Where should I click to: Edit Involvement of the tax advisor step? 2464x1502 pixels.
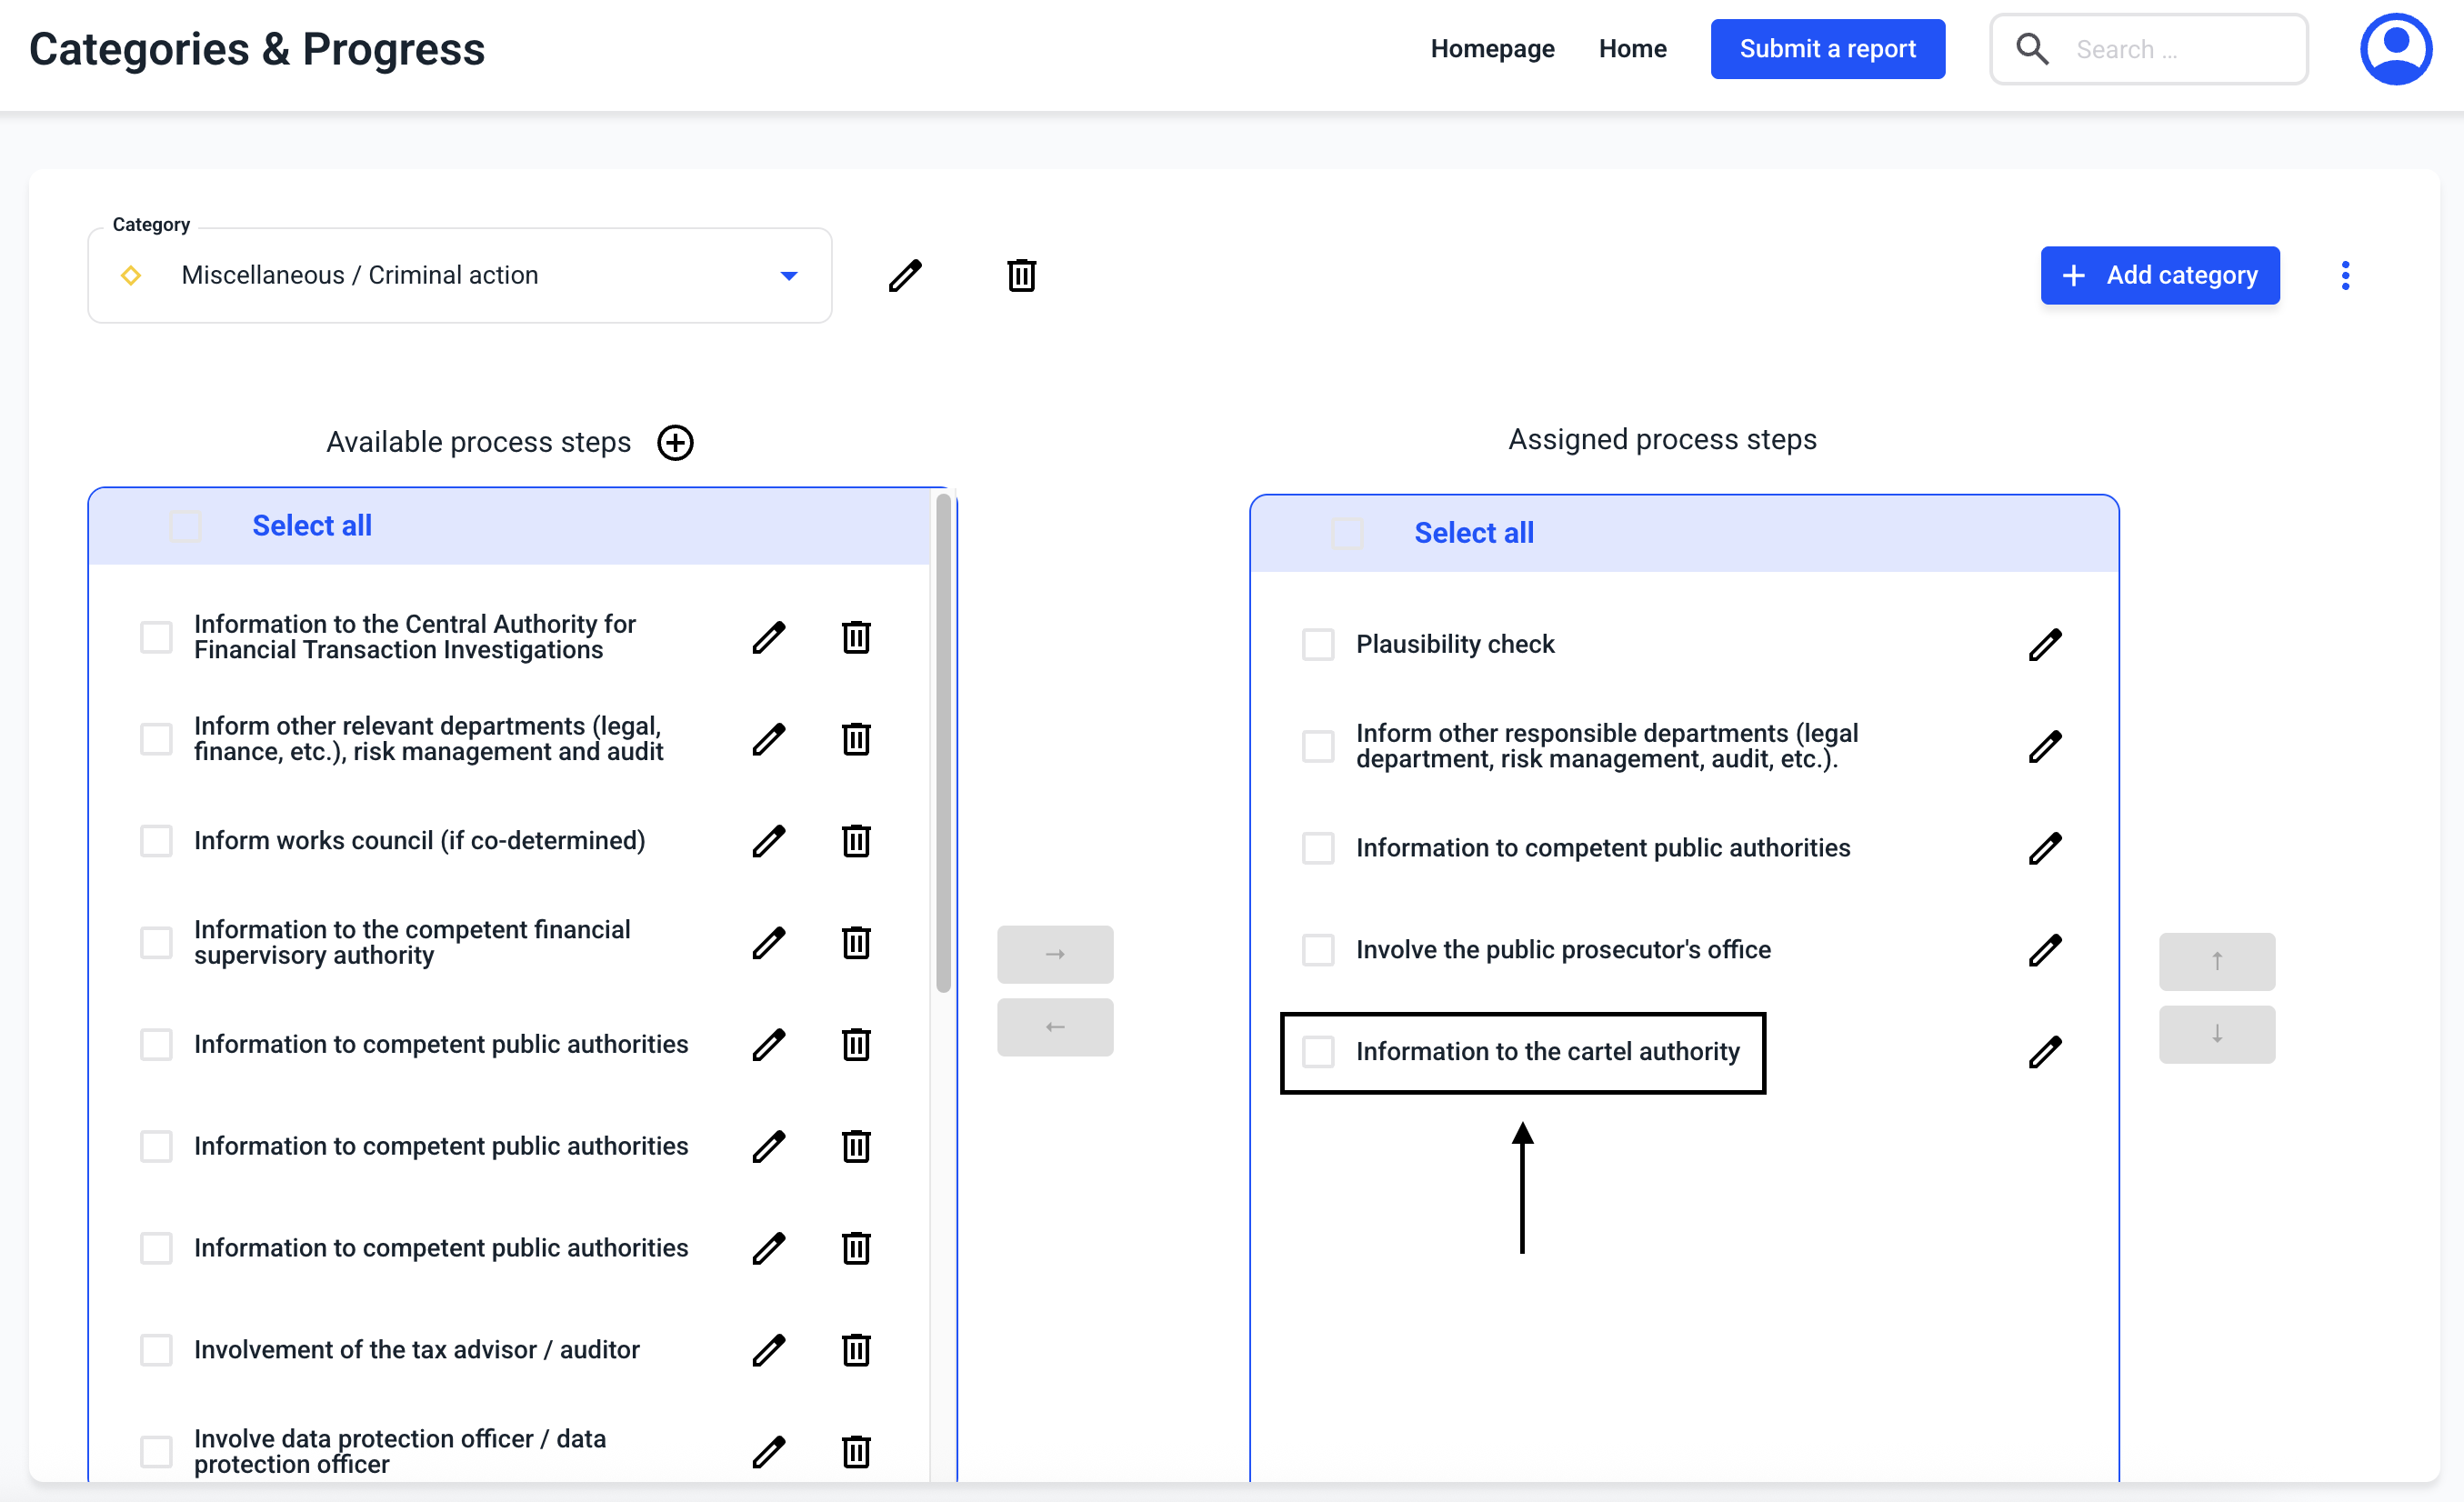point(768,1350)
